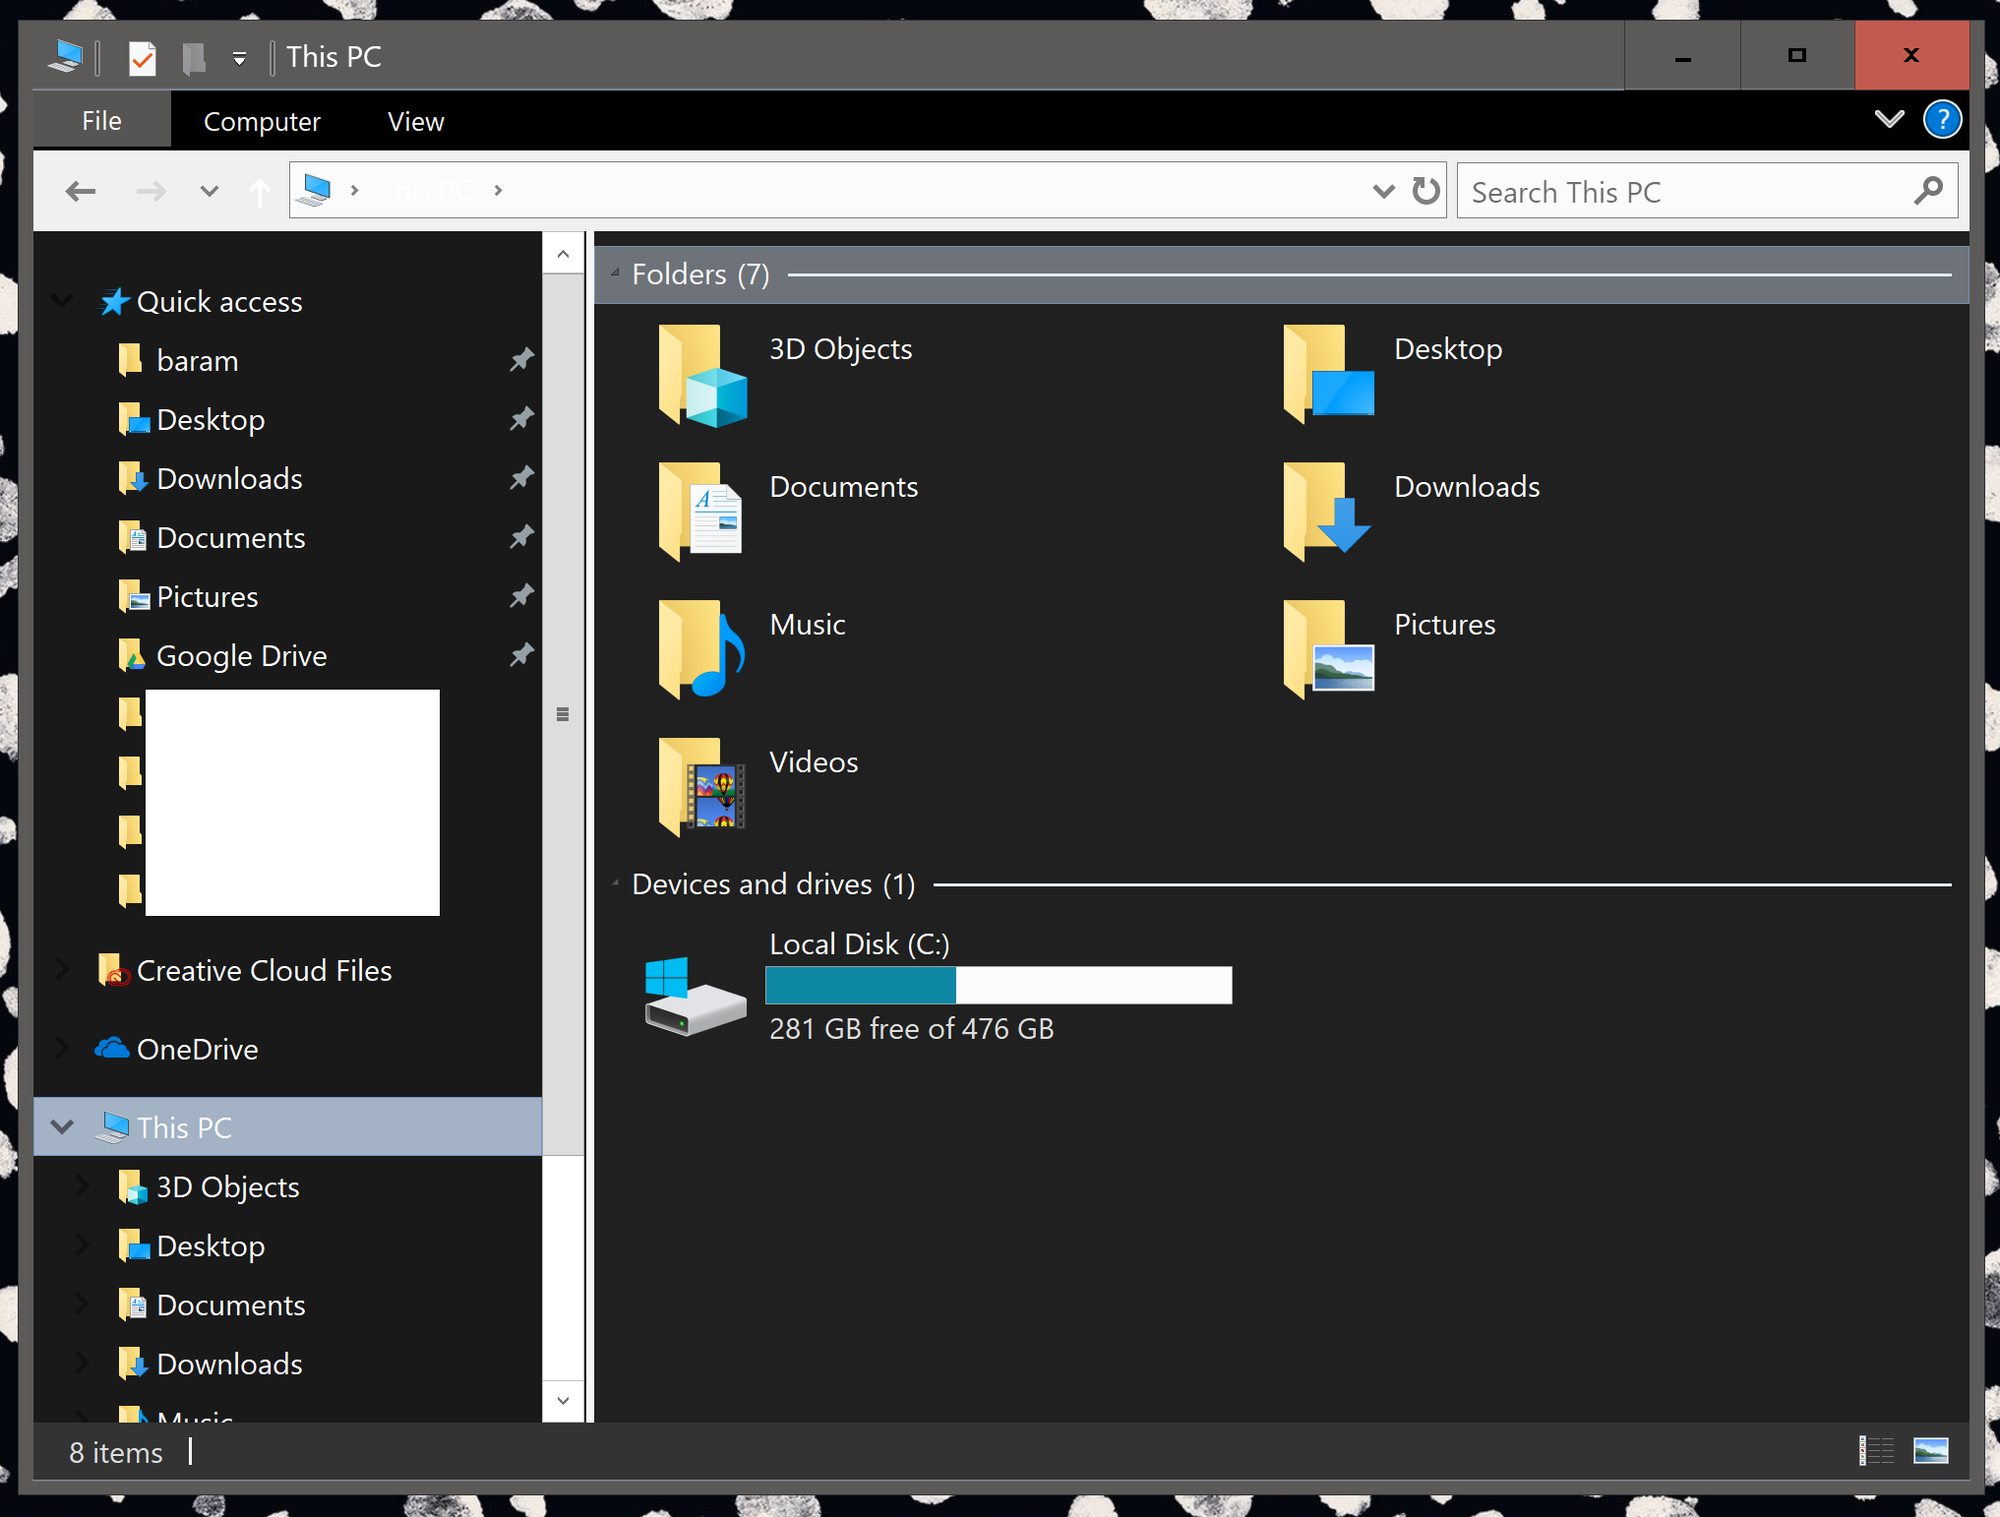Click the pin icon beside Quick access Desktop

(x=521, y=419)
